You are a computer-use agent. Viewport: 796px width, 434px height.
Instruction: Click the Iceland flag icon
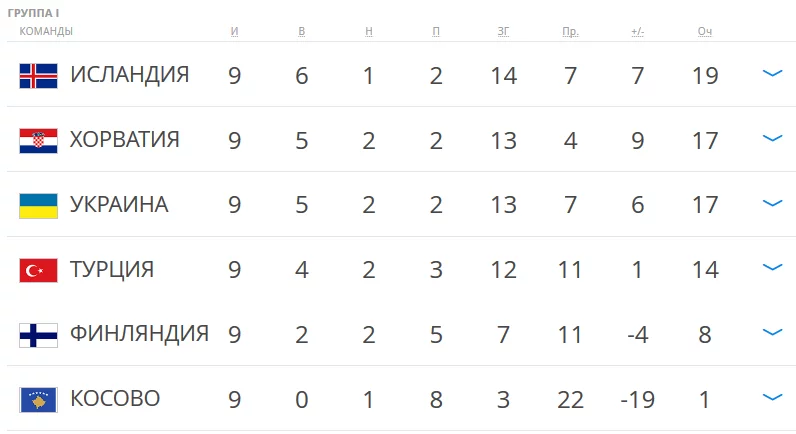click(38, 76)
